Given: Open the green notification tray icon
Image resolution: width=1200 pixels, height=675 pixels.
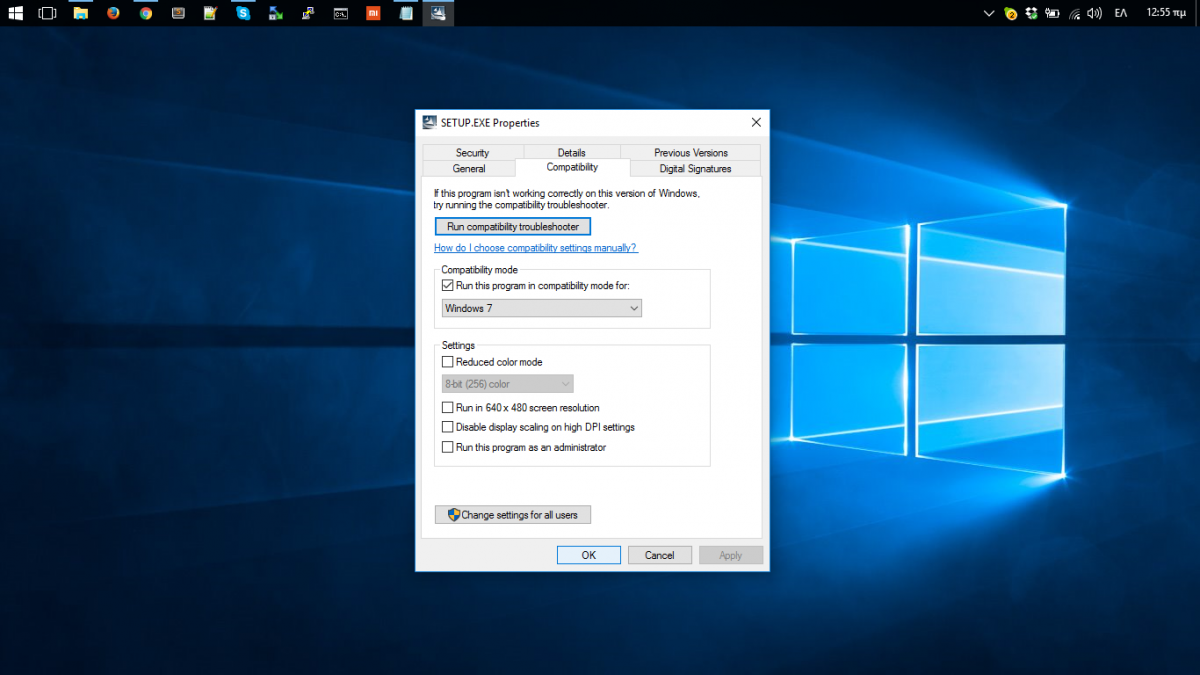Looking at the screenshot, I should (x=1011, y=14).
